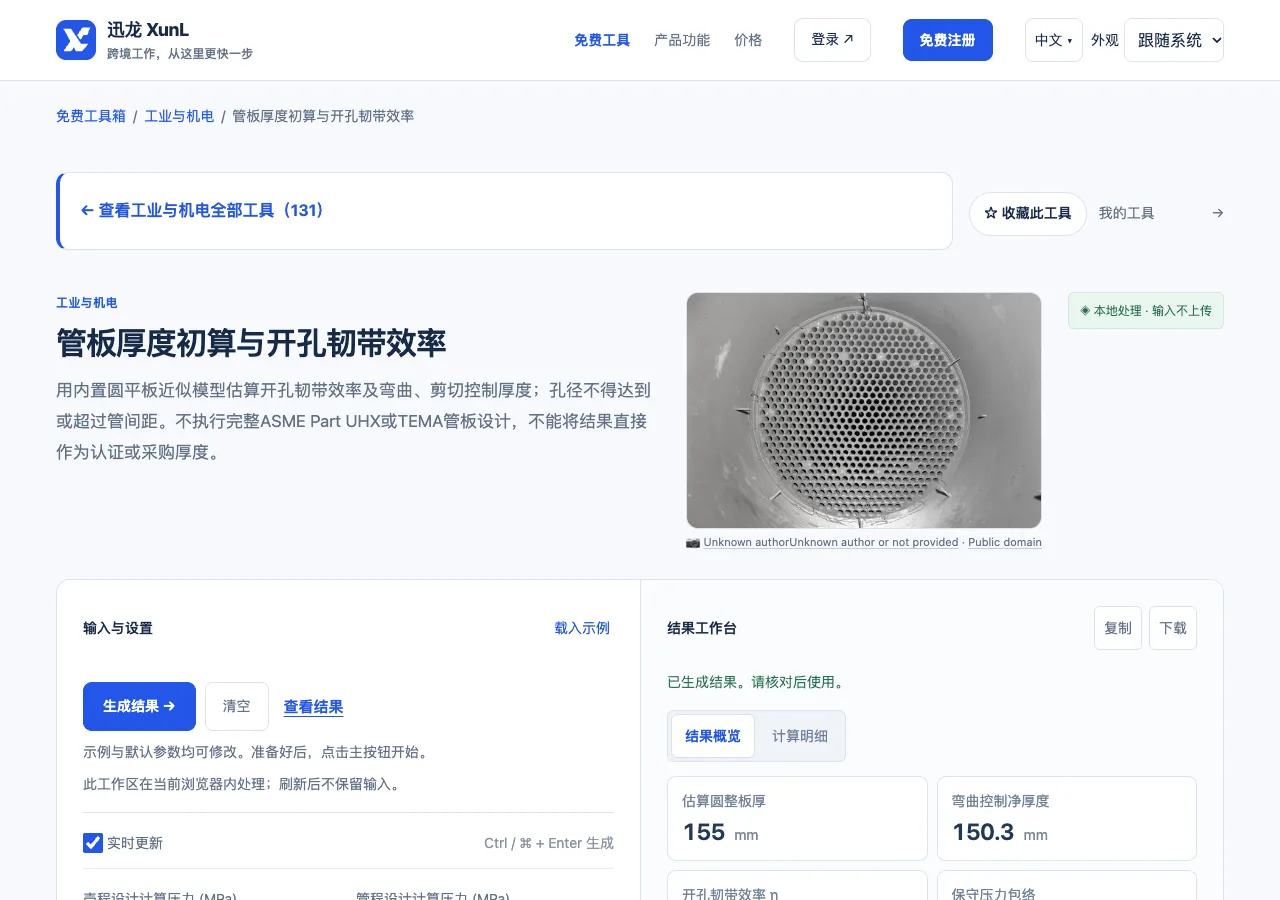Click the 外观 label
Screen dimensions: 1280x900
coord(1105,40)
